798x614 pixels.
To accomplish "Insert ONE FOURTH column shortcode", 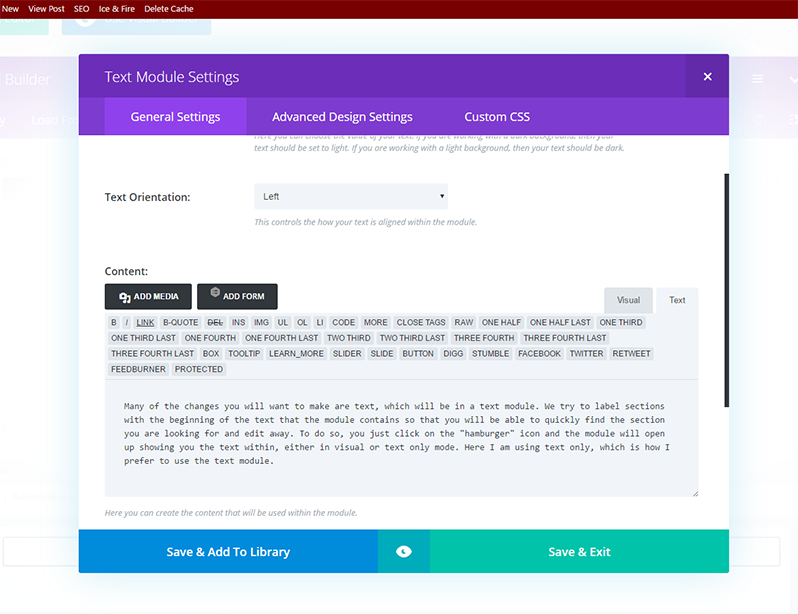I will pyautogui.click(x=210, y=338).
